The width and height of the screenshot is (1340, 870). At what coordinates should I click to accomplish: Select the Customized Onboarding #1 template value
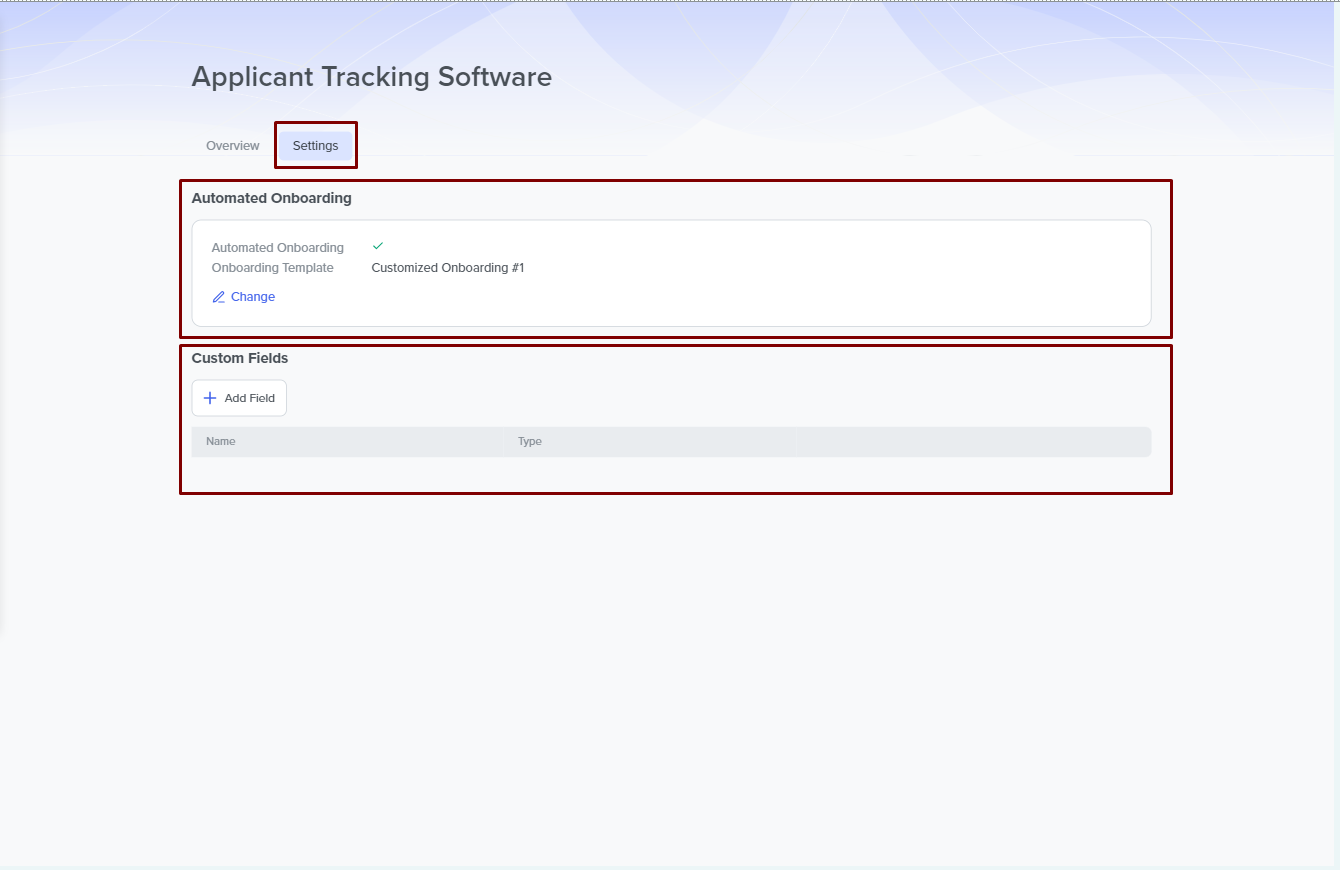(x=447, y=268)
